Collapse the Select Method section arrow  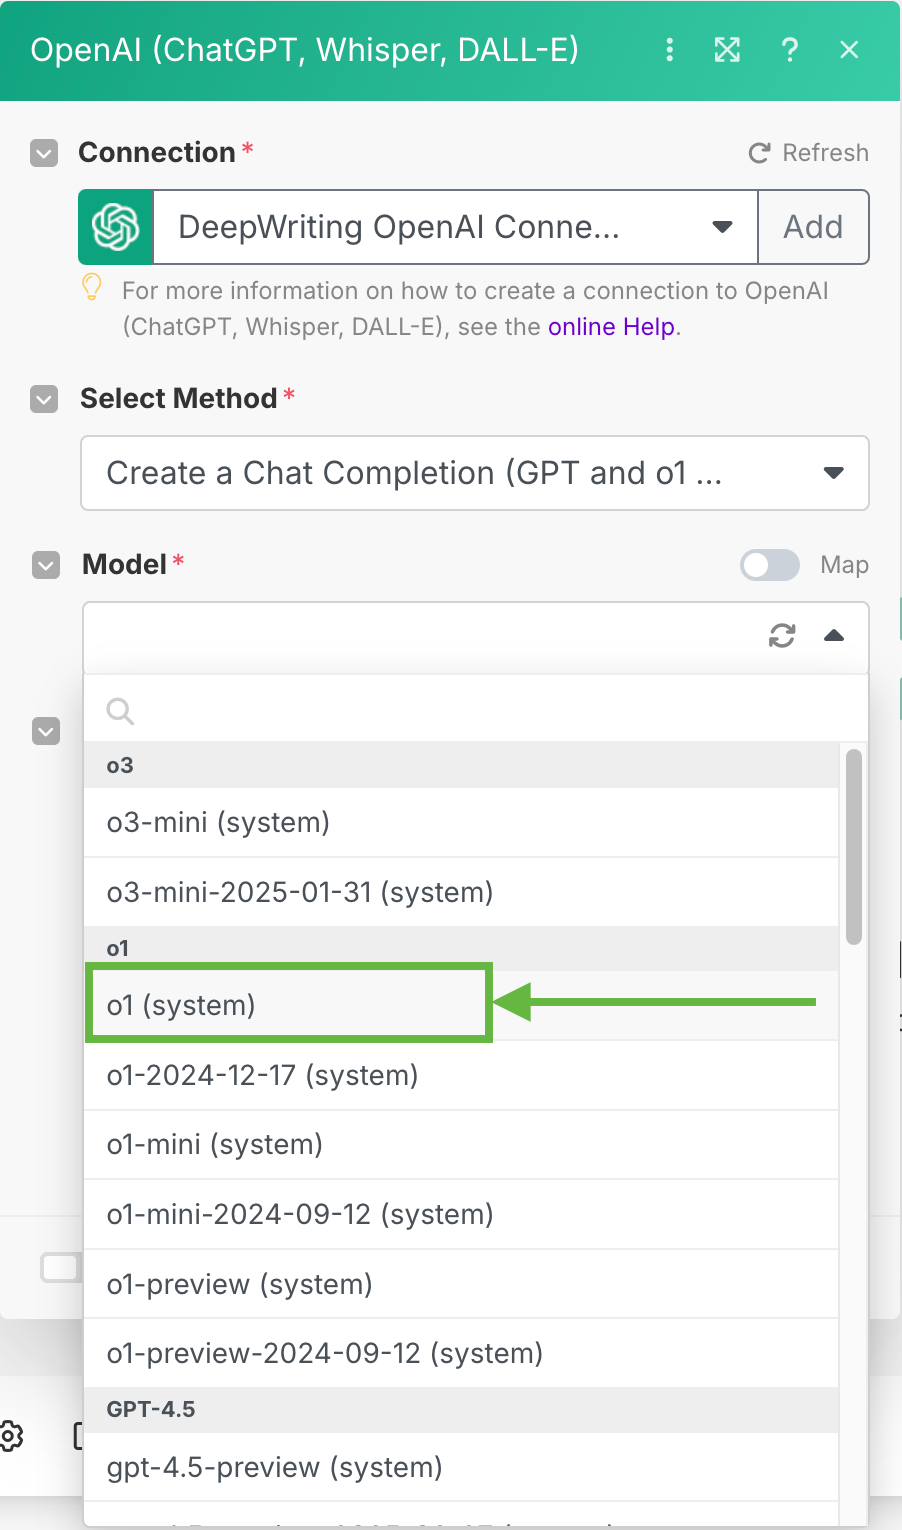point(44,399)
